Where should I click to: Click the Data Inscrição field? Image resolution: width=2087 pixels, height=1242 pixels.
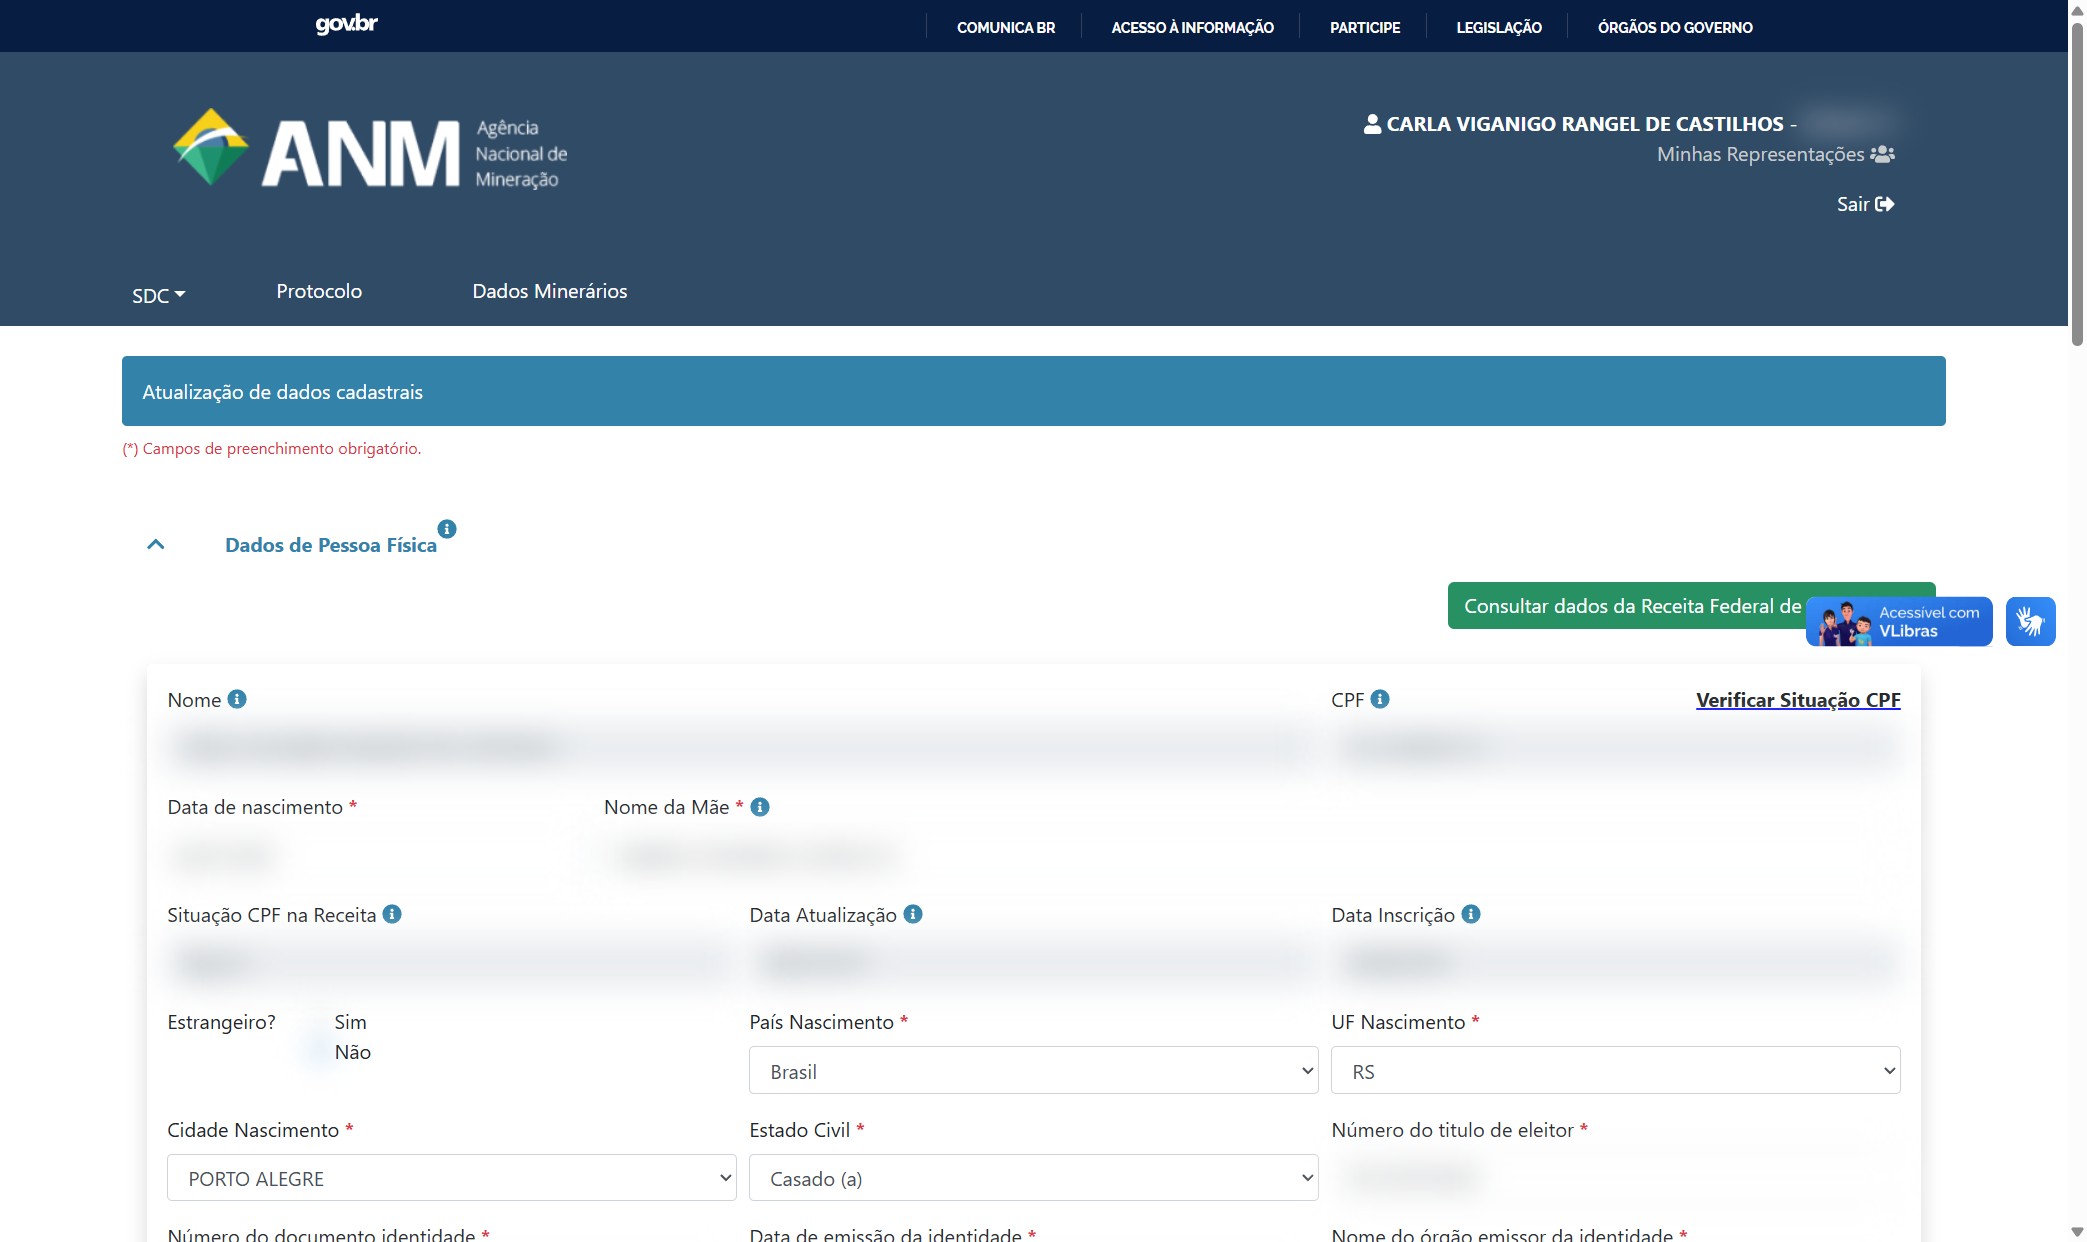click(1615, 962)
